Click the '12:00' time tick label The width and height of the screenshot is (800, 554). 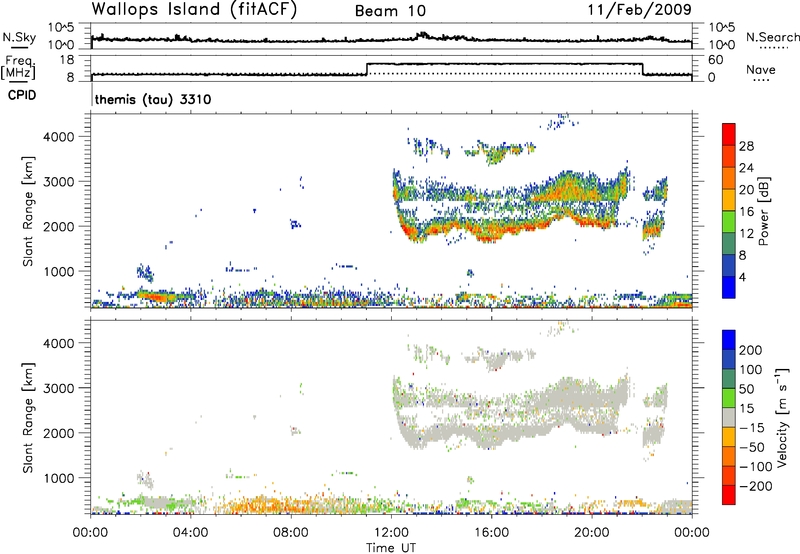[391, 533]
